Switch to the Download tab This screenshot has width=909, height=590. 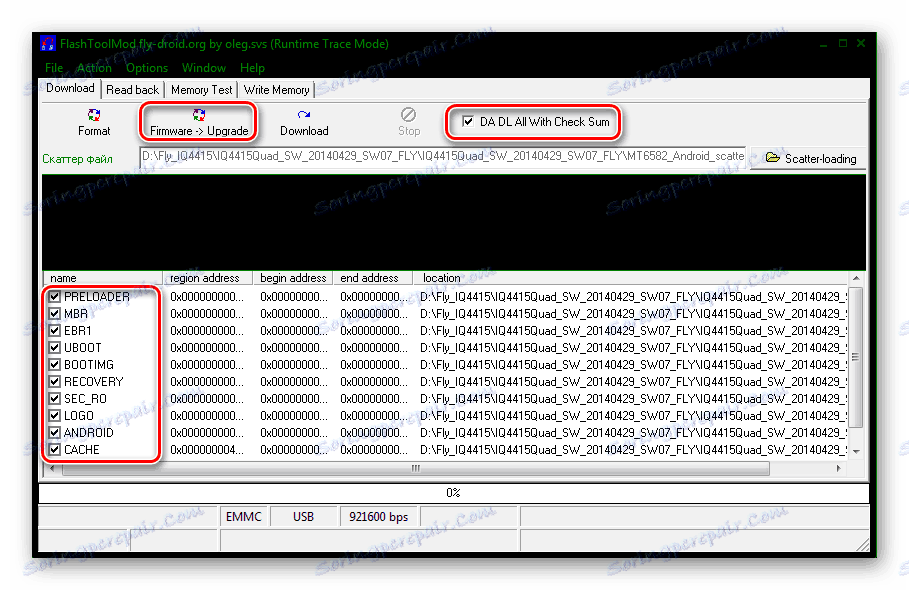[x=70, y=88]
